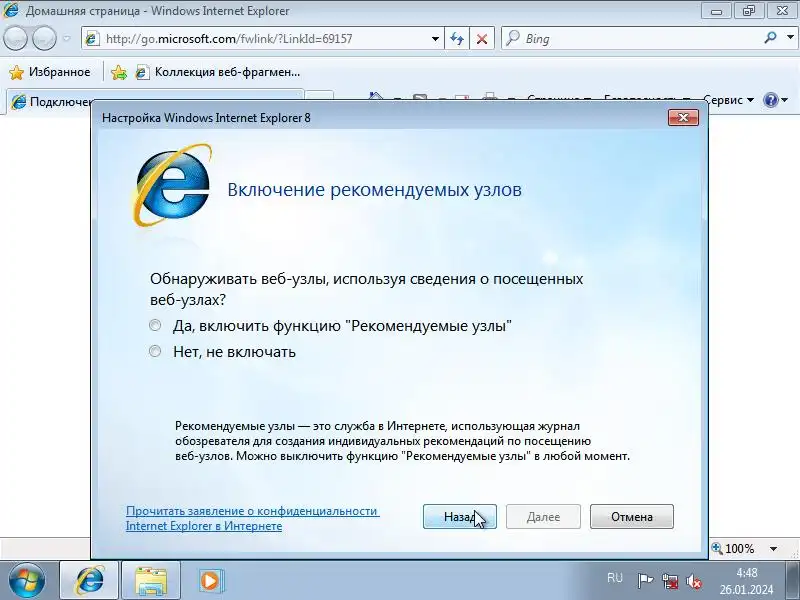Open the Internet Explorer privacy statement link

[253, 518]
